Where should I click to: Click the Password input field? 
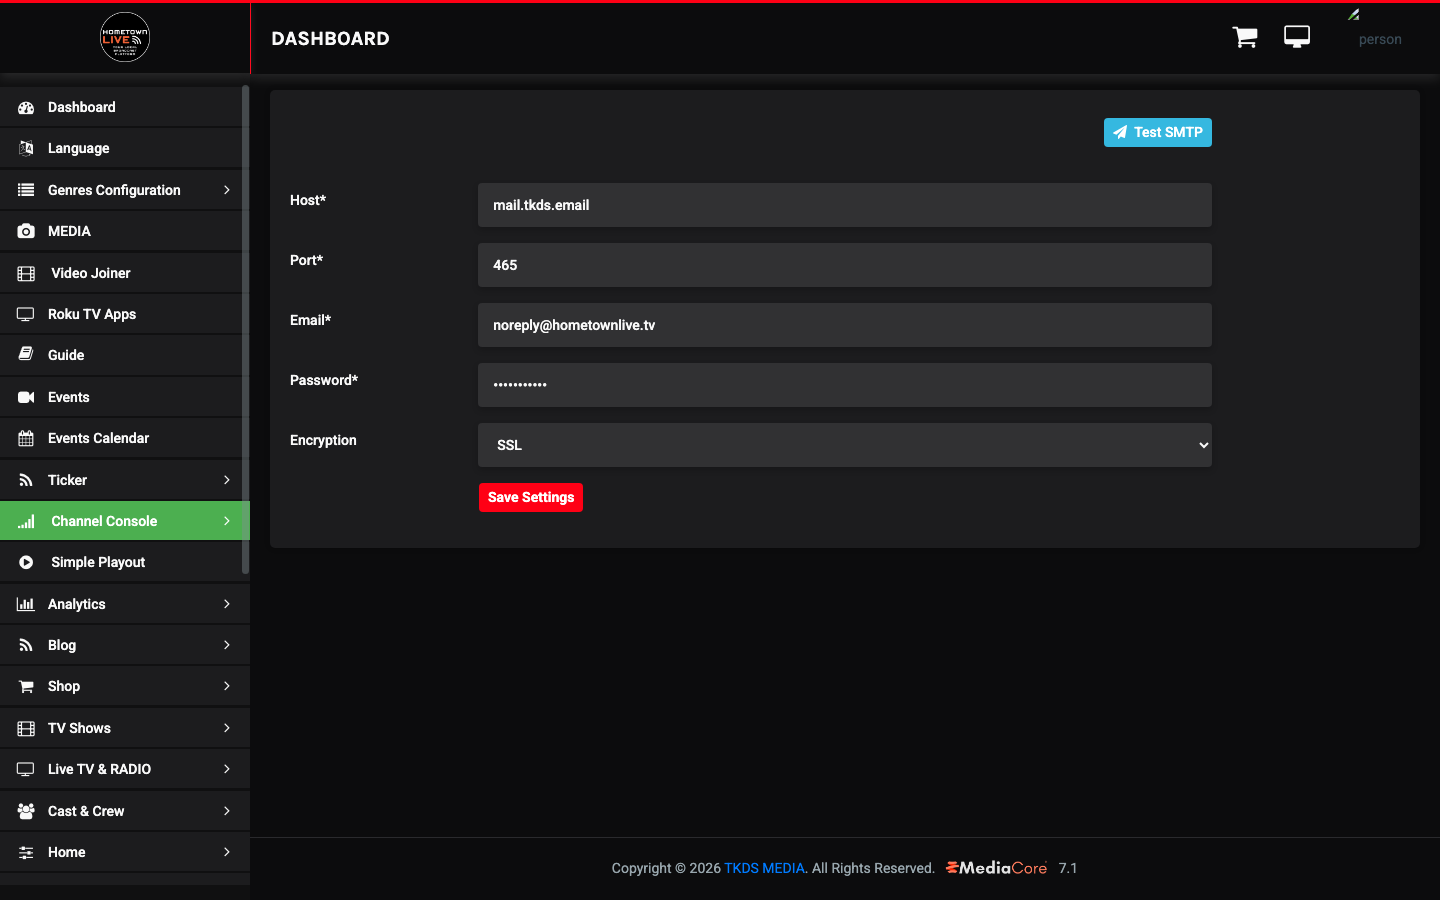point(845,385)
